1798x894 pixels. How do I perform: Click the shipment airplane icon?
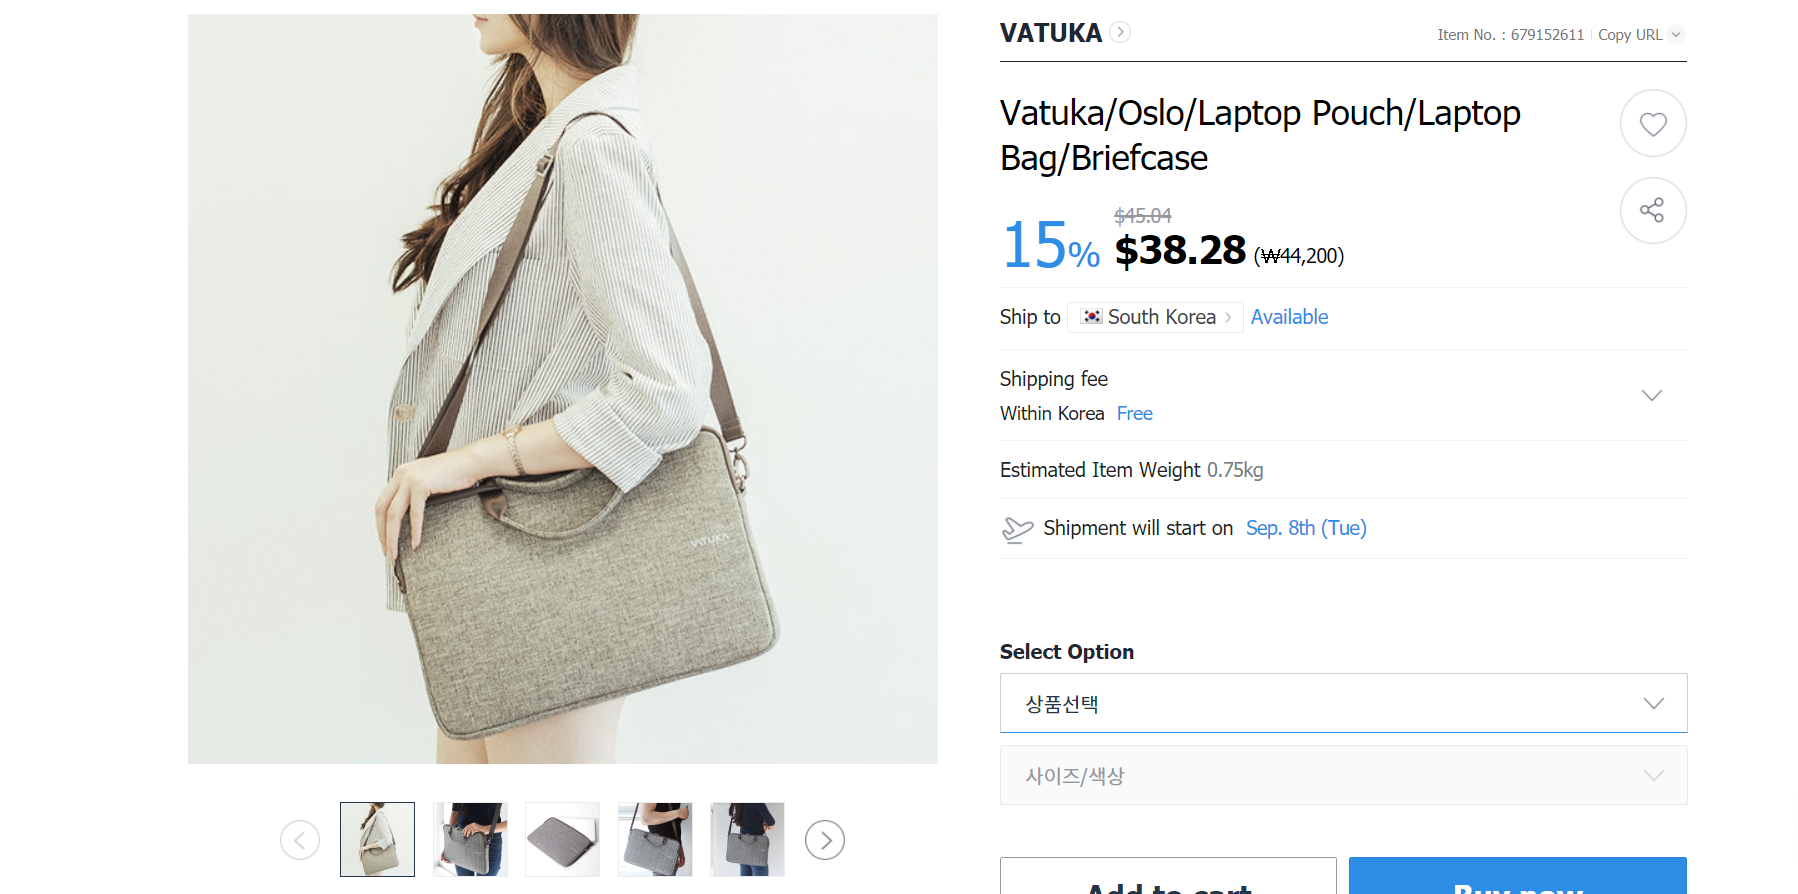coord(1017,529)
